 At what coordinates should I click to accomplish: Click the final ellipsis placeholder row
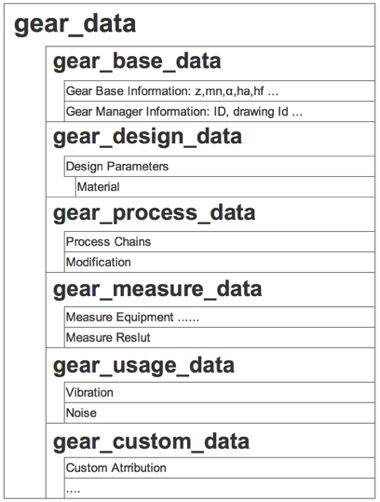pos(219,488)
